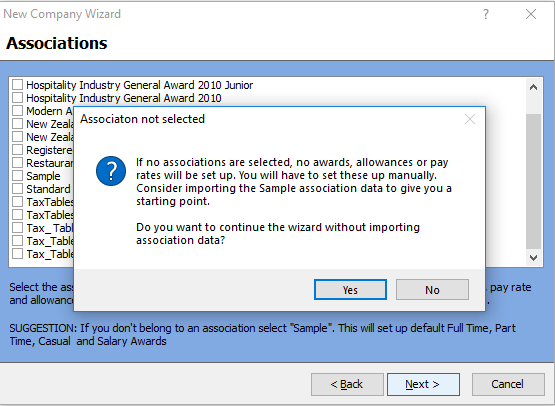
Task: Tick the Registere... association checkbox
Action: coord(17,150)
